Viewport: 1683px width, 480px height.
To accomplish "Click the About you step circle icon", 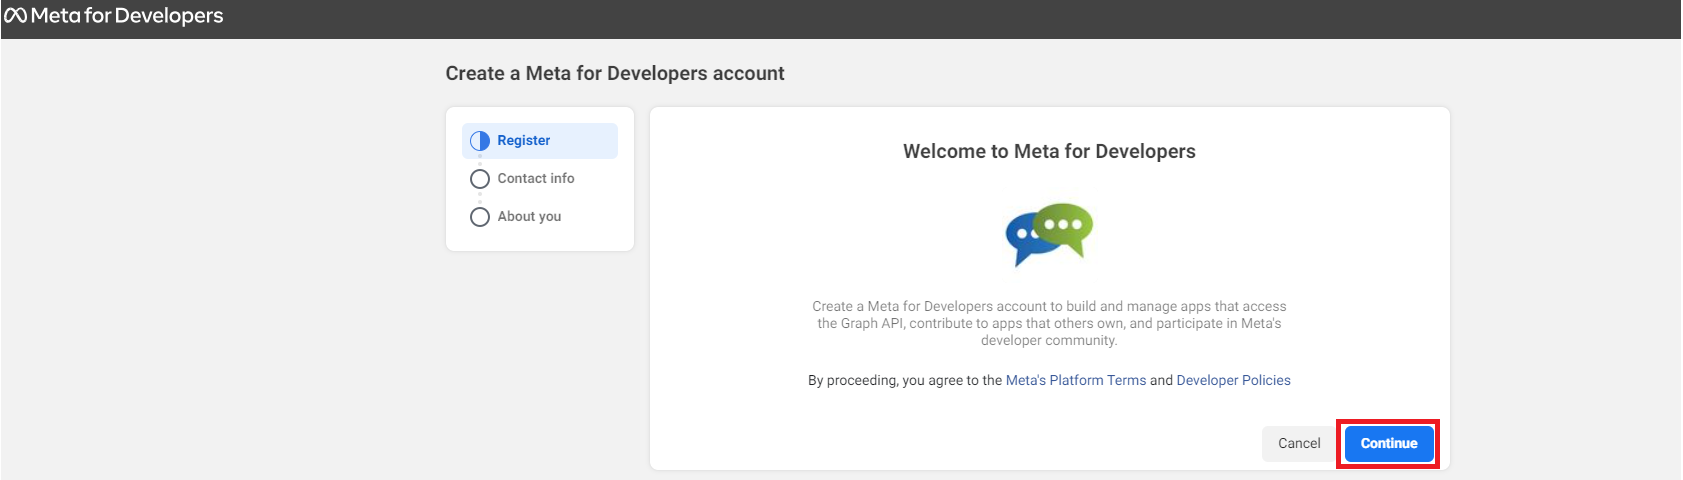I will (480, 217).
